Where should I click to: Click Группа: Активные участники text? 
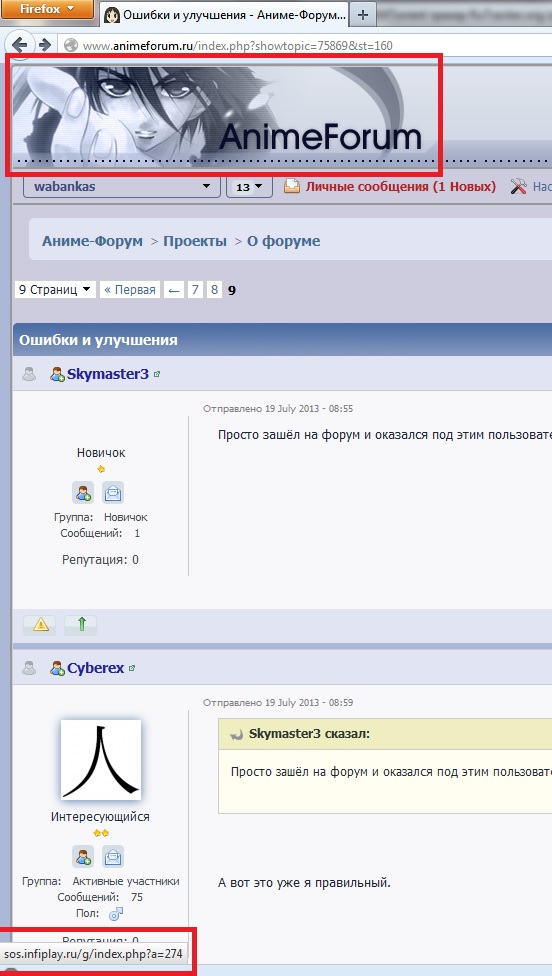(x=101, y=881)
